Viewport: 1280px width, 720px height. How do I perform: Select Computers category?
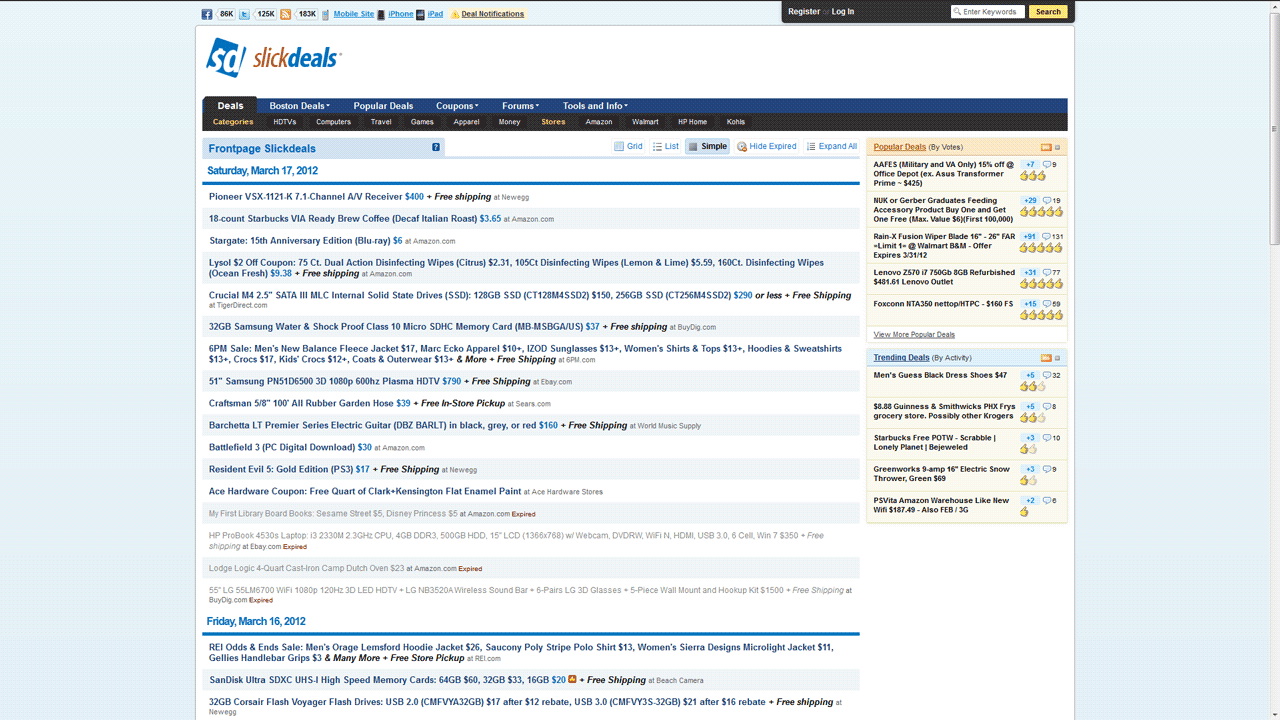click(333, 122)
